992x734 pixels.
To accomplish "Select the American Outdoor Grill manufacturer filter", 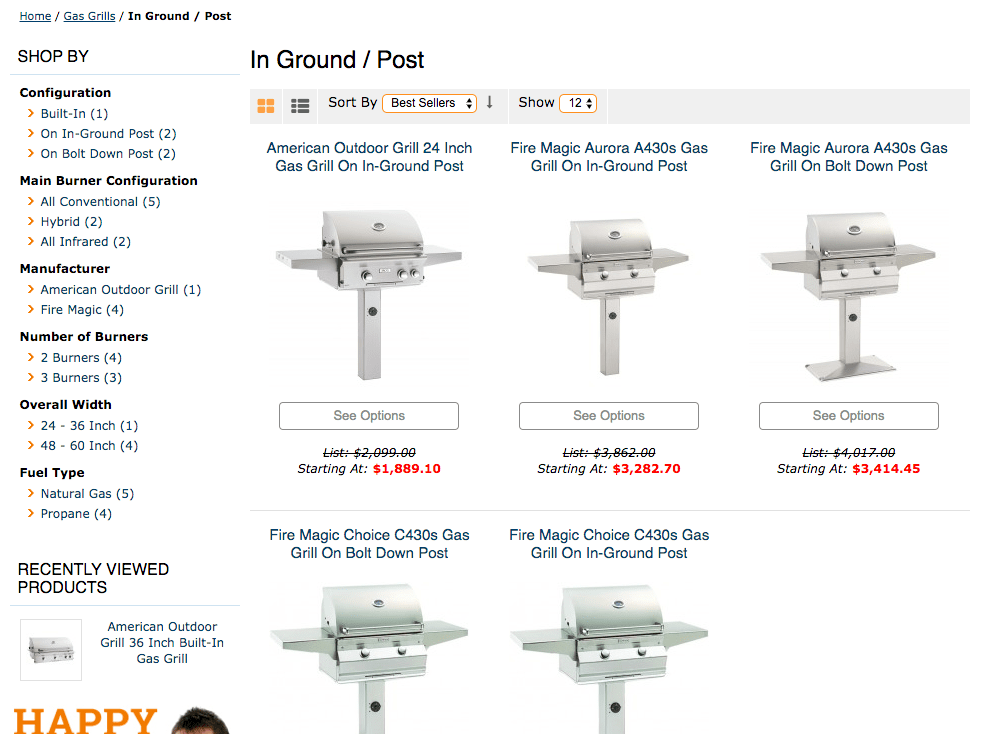I will 120,289.
